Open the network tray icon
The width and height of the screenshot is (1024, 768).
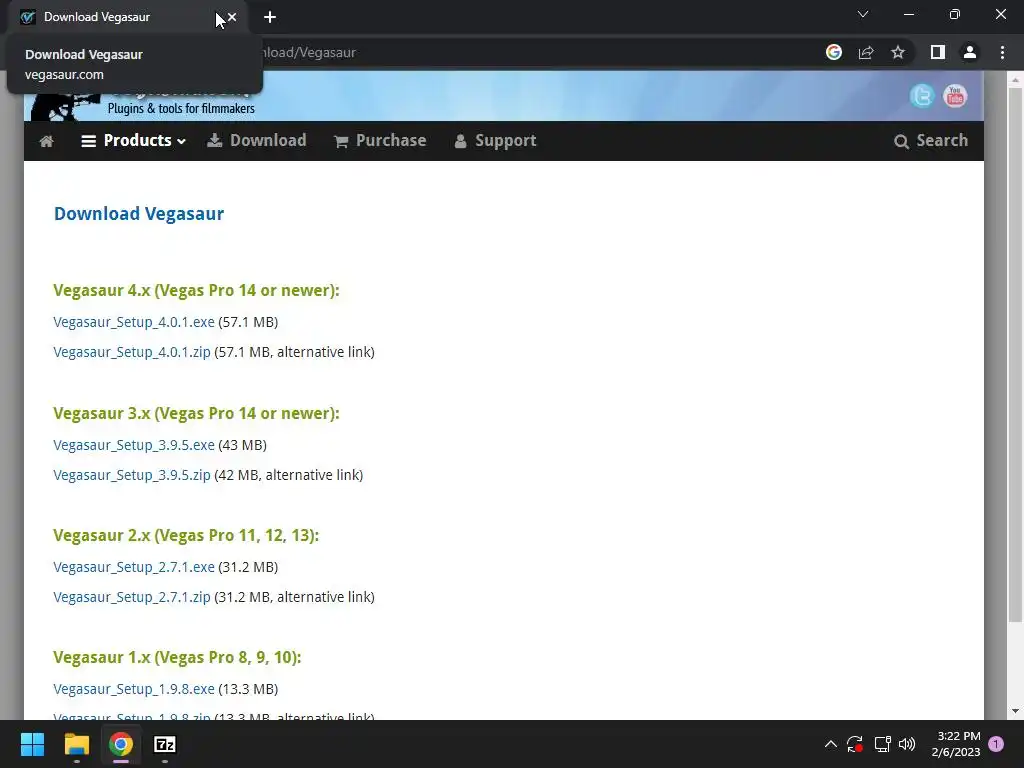tap(882, 744)
